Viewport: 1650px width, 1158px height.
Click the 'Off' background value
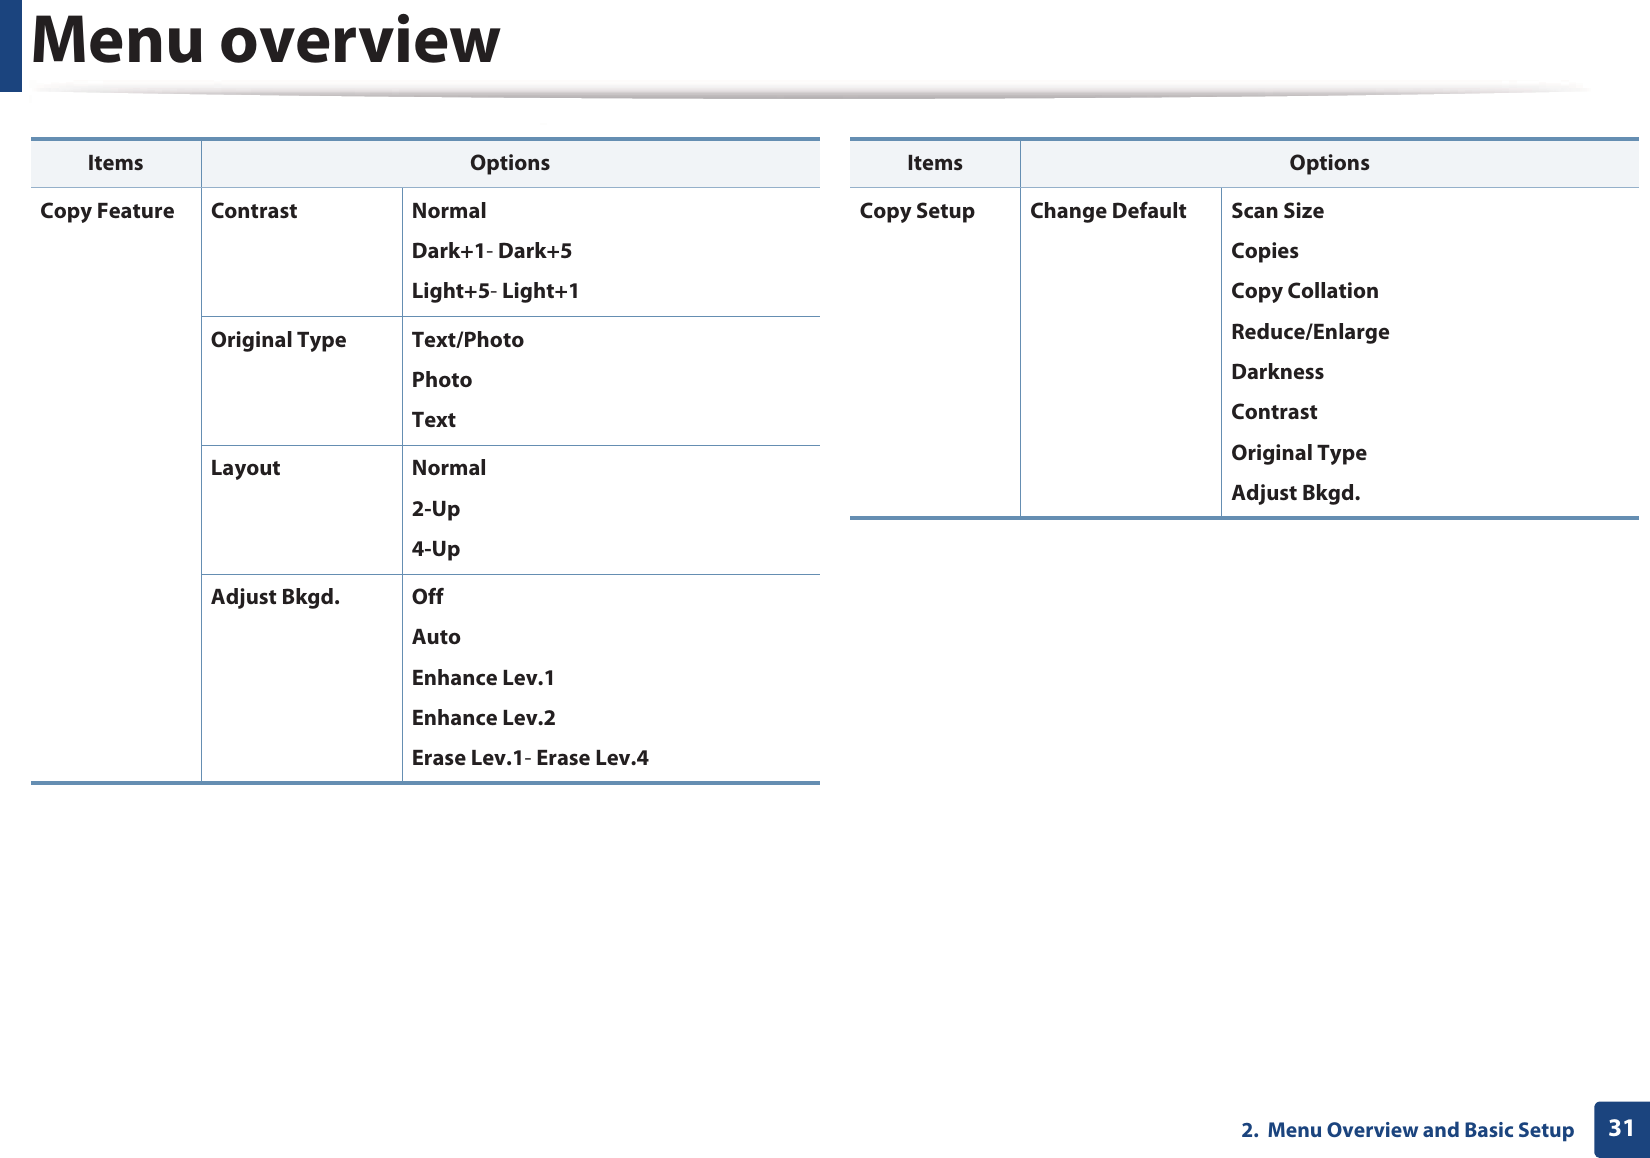click(428, 597)
